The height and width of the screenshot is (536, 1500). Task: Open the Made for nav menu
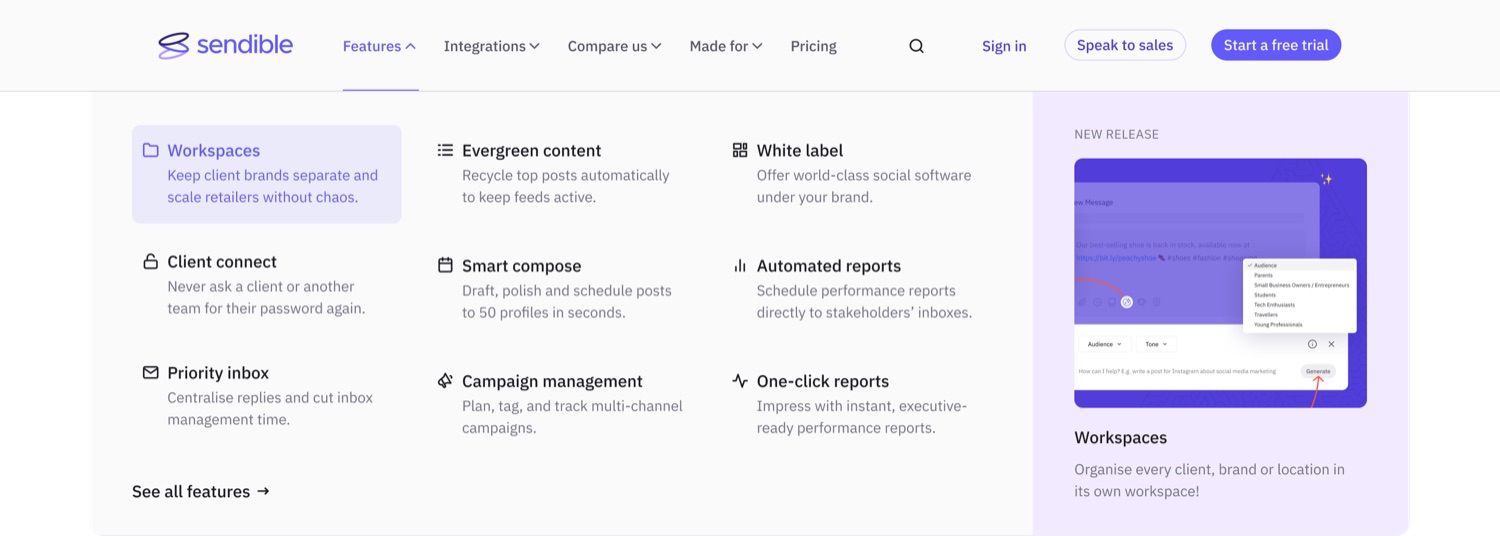726,46
